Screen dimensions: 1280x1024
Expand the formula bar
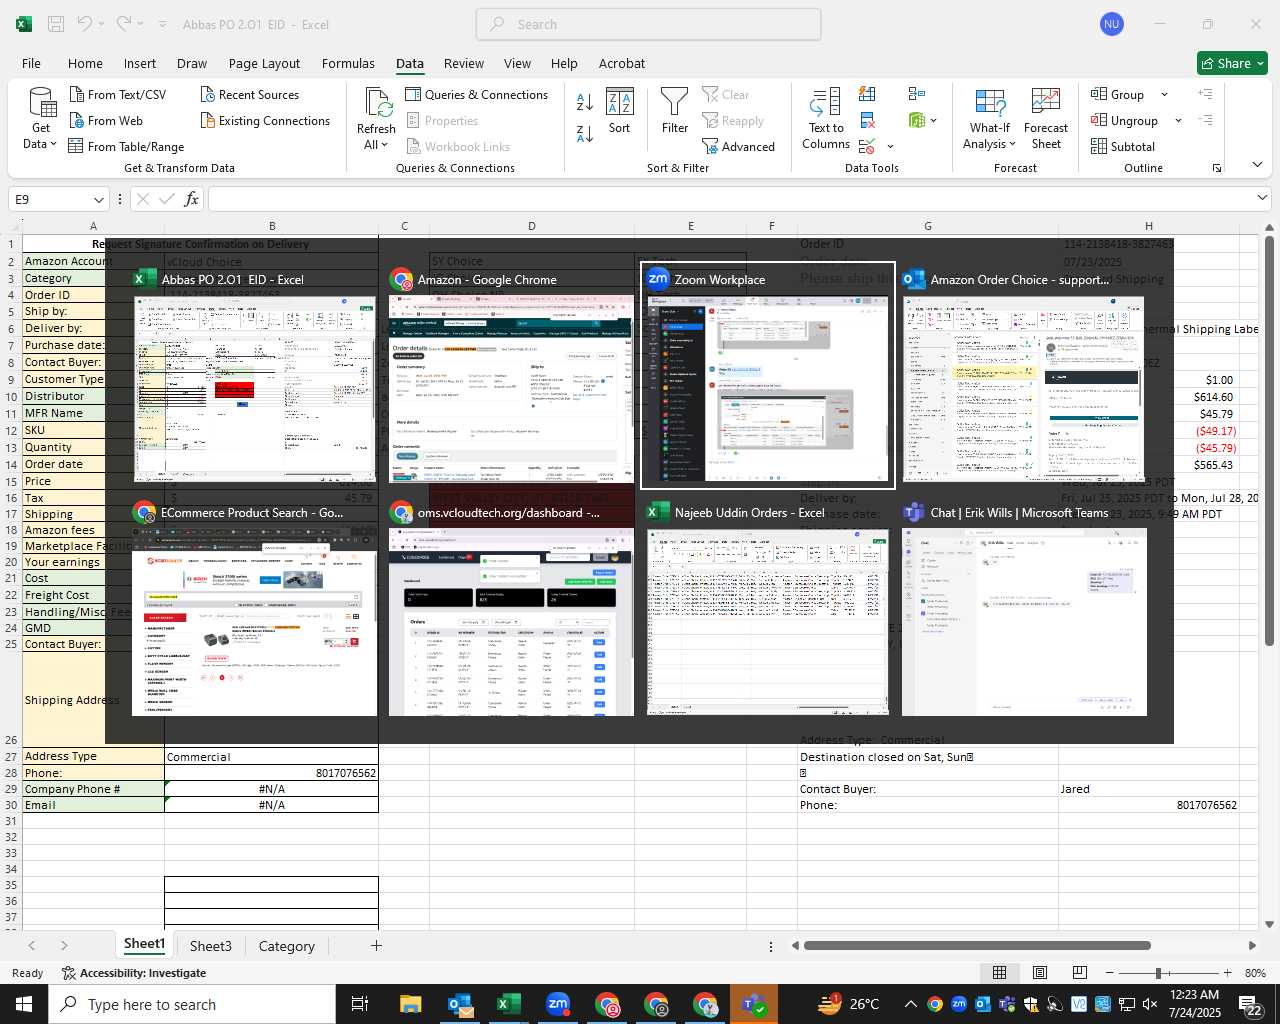point(1262,198)
